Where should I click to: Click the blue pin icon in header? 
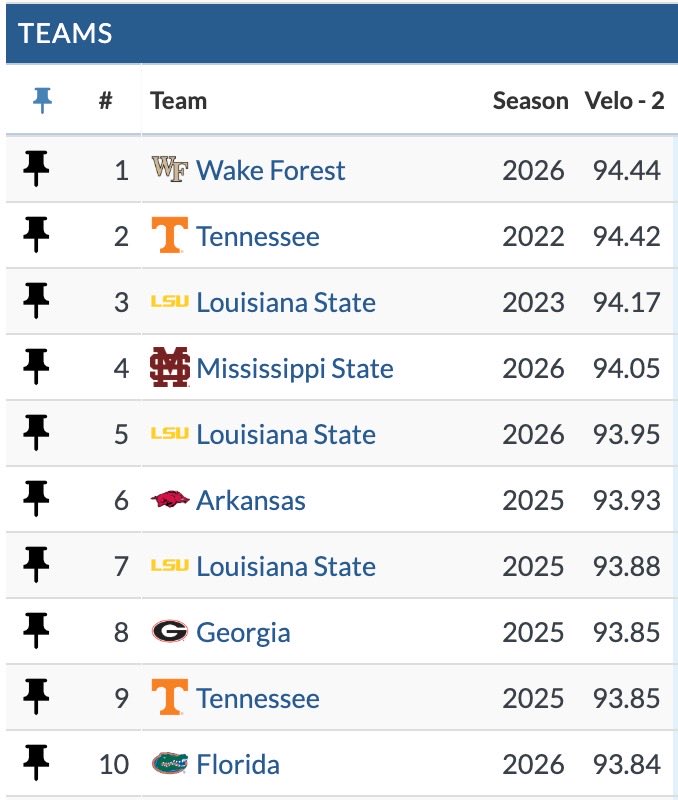(x=42, y=100)
